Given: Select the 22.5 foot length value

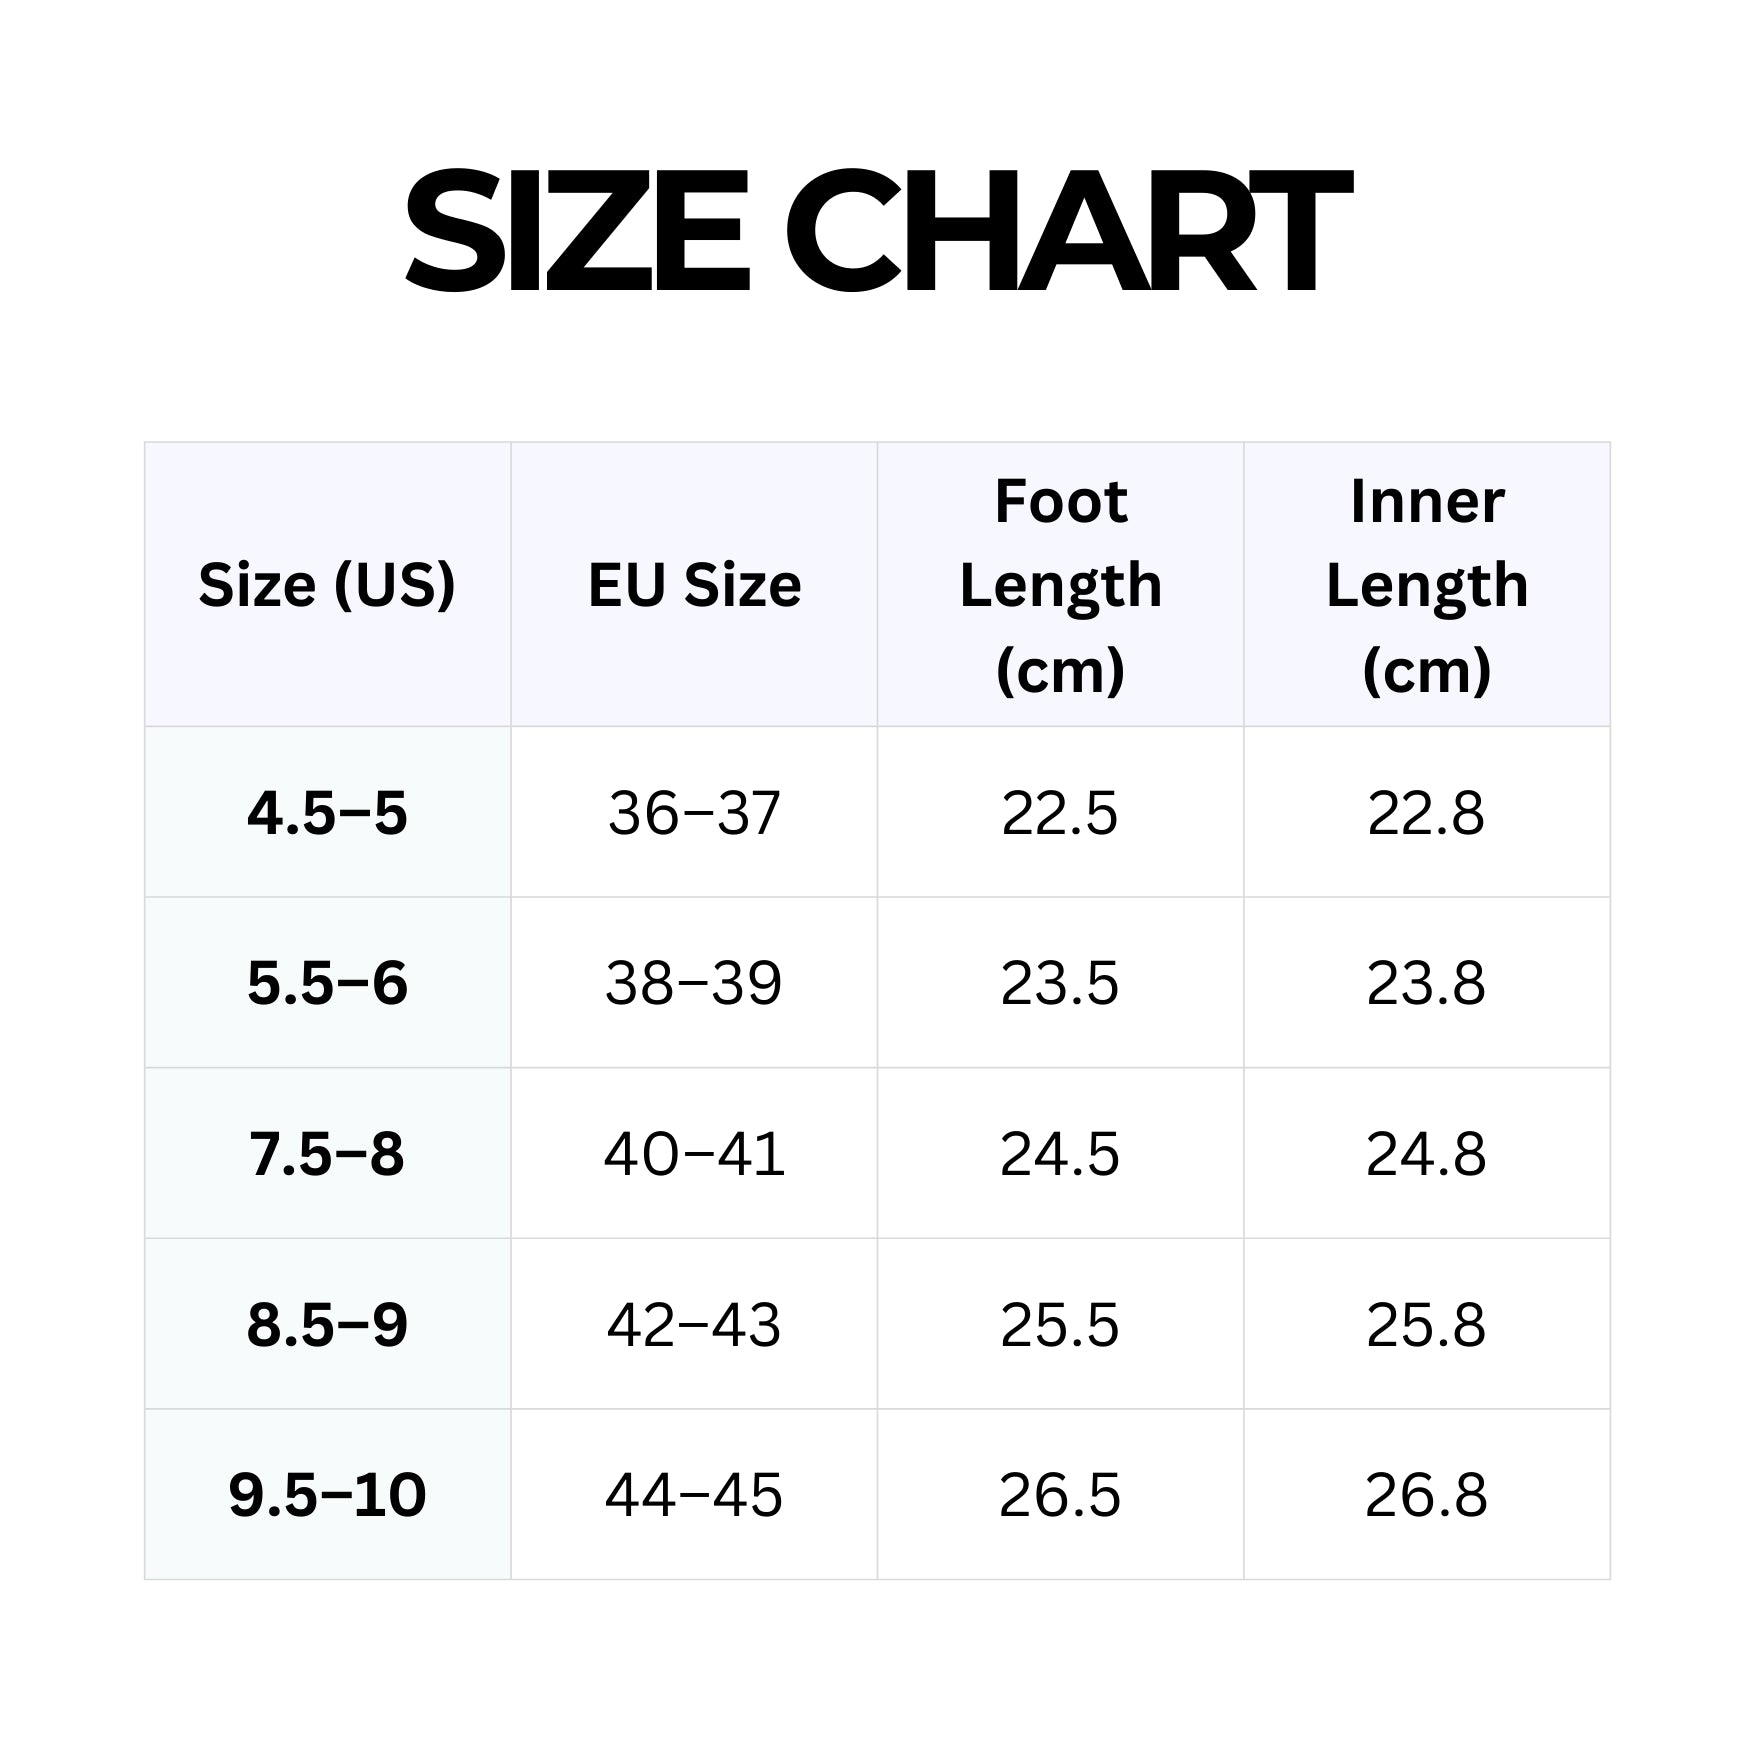Looking at the screenshot, I should (x=1060, y=813).
